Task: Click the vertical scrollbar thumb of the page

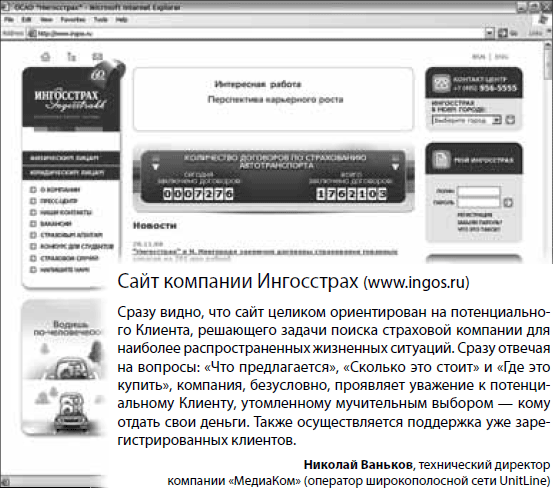Action: (x=549, y=66)
